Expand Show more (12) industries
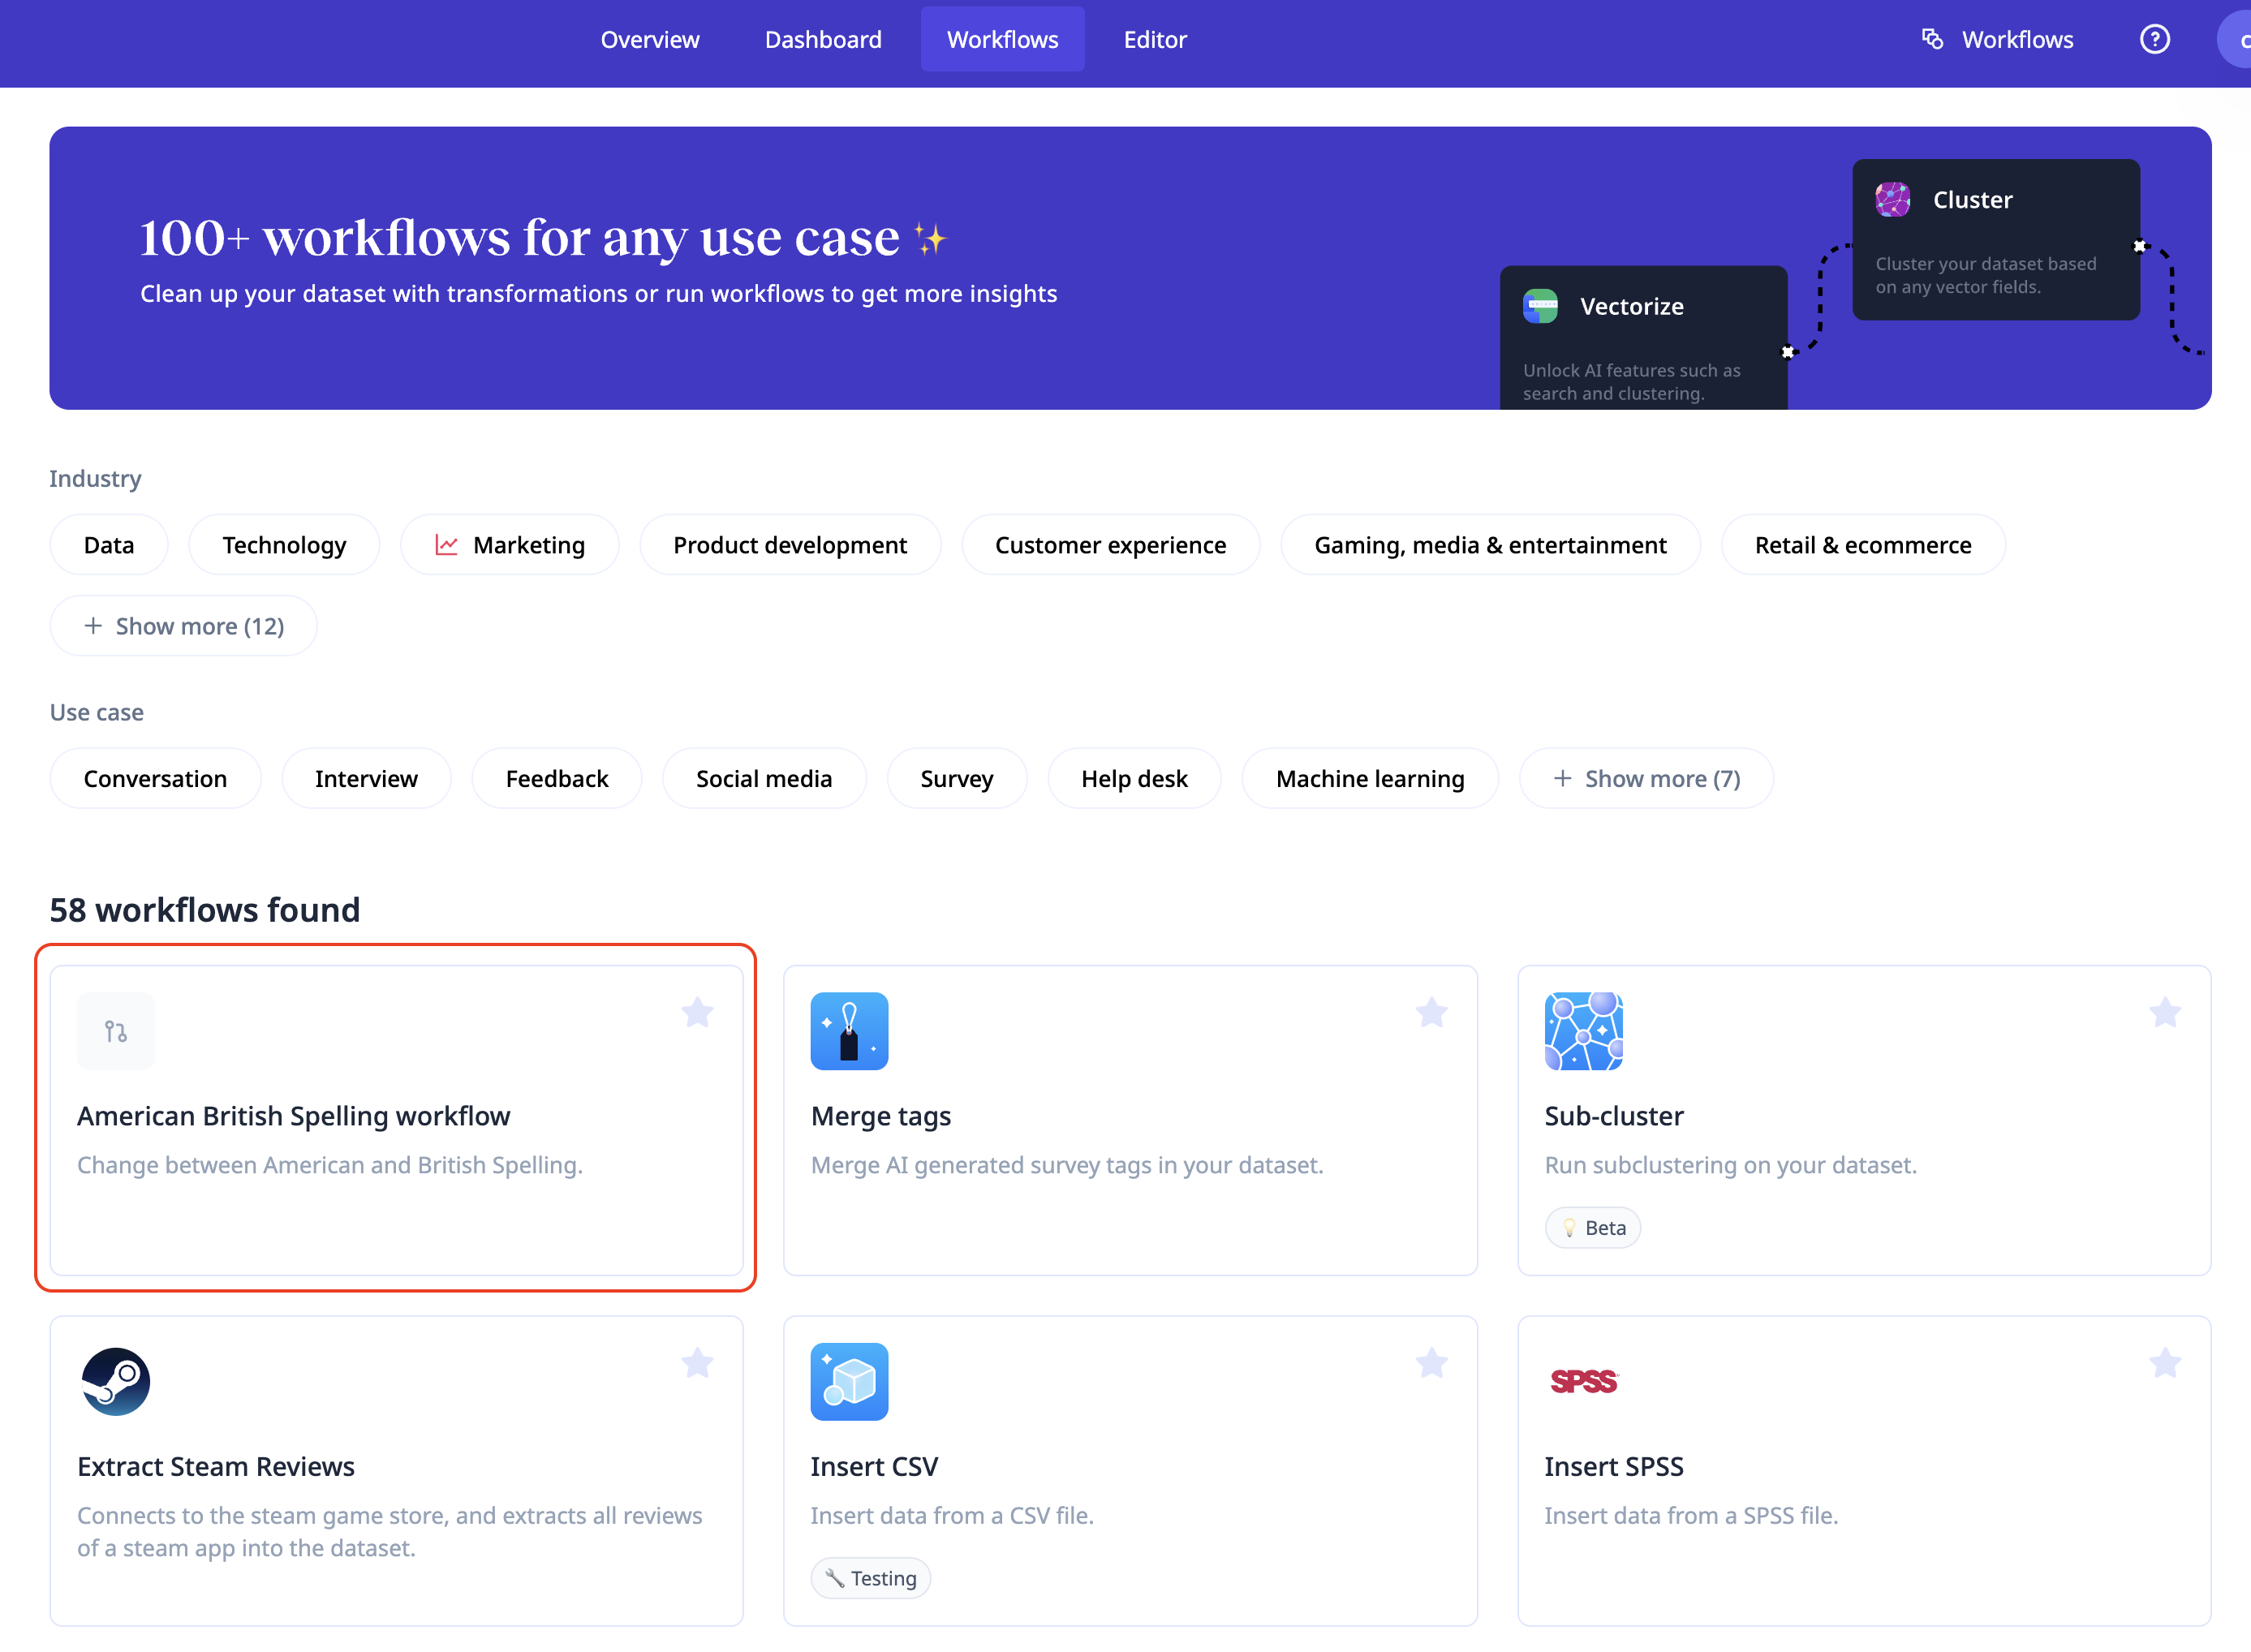 pos(184,626)
